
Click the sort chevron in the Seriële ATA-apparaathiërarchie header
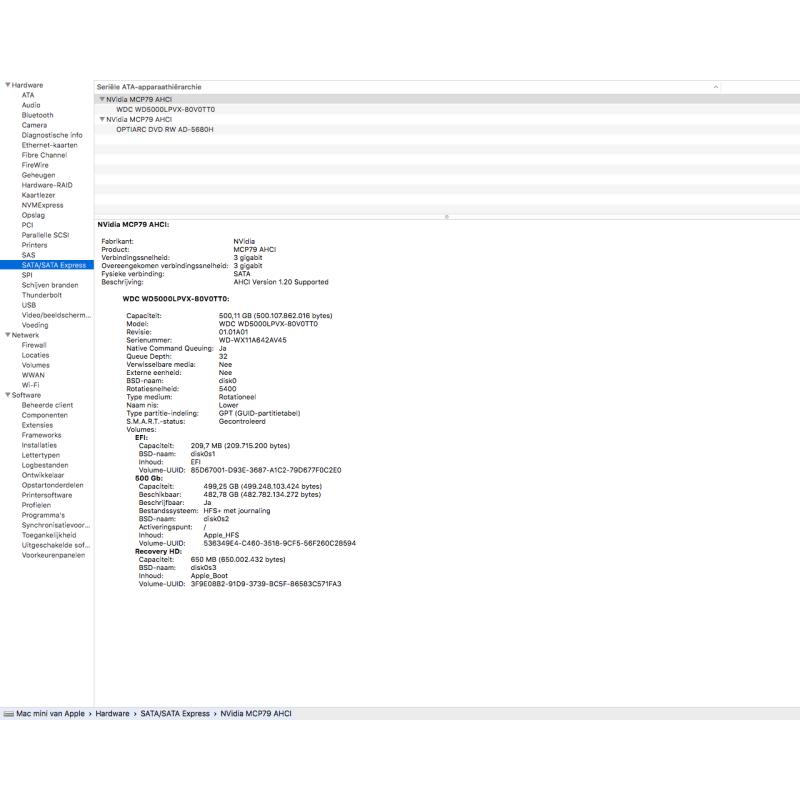coord(715,87)
